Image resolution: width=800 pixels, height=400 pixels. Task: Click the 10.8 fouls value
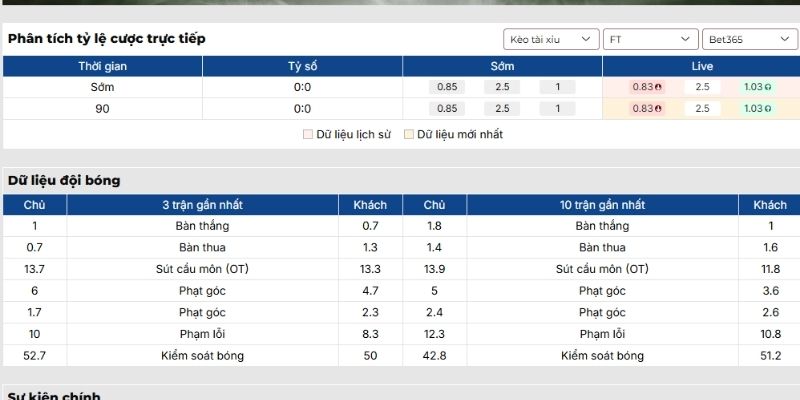[x=770, y=334]
